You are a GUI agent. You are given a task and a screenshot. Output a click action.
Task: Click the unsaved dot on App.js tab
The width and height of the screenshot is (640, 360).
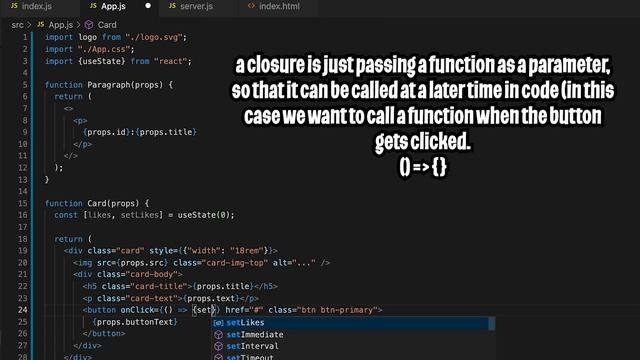point(148,6)
